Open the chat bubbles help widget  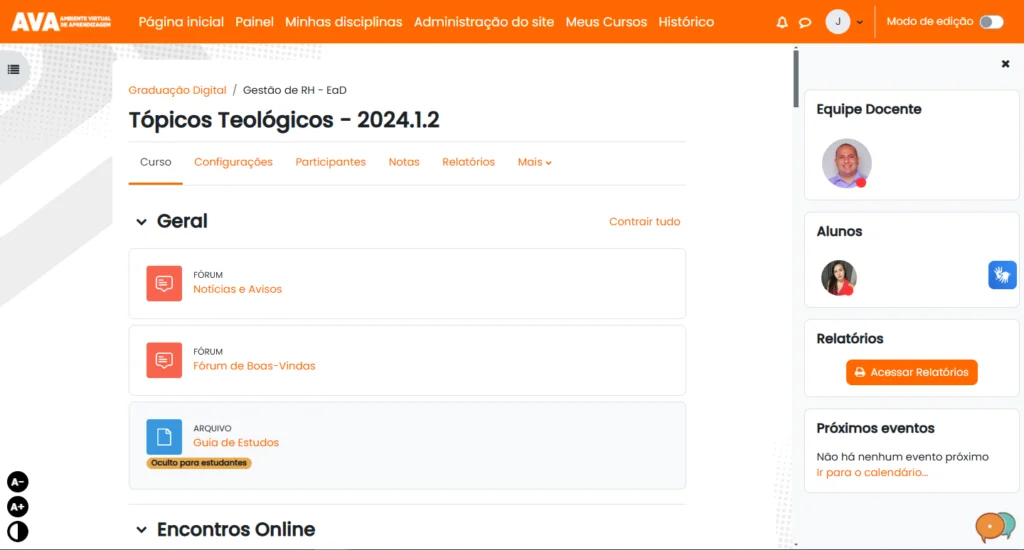pyautogui.click(x=994, y=526)
